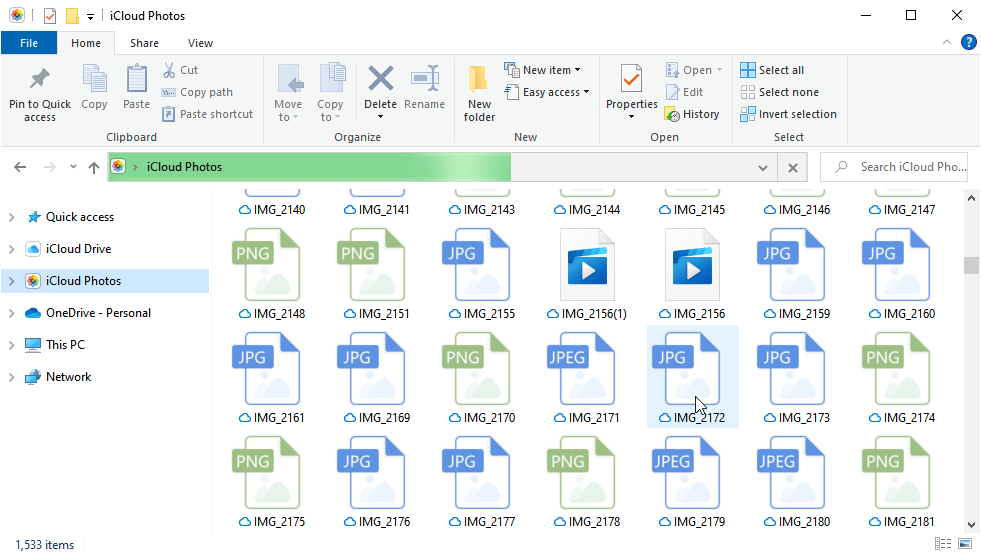
Task: Click the Paste icon in the ribbon
Action: point(136,80)
